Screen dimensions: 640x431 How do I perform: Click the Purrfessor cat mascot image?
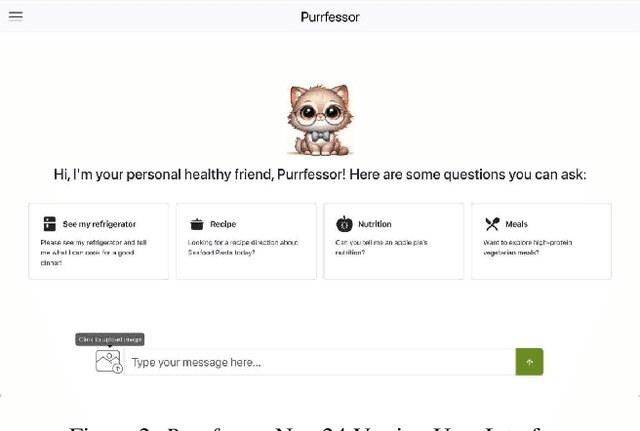coord(320,120)
